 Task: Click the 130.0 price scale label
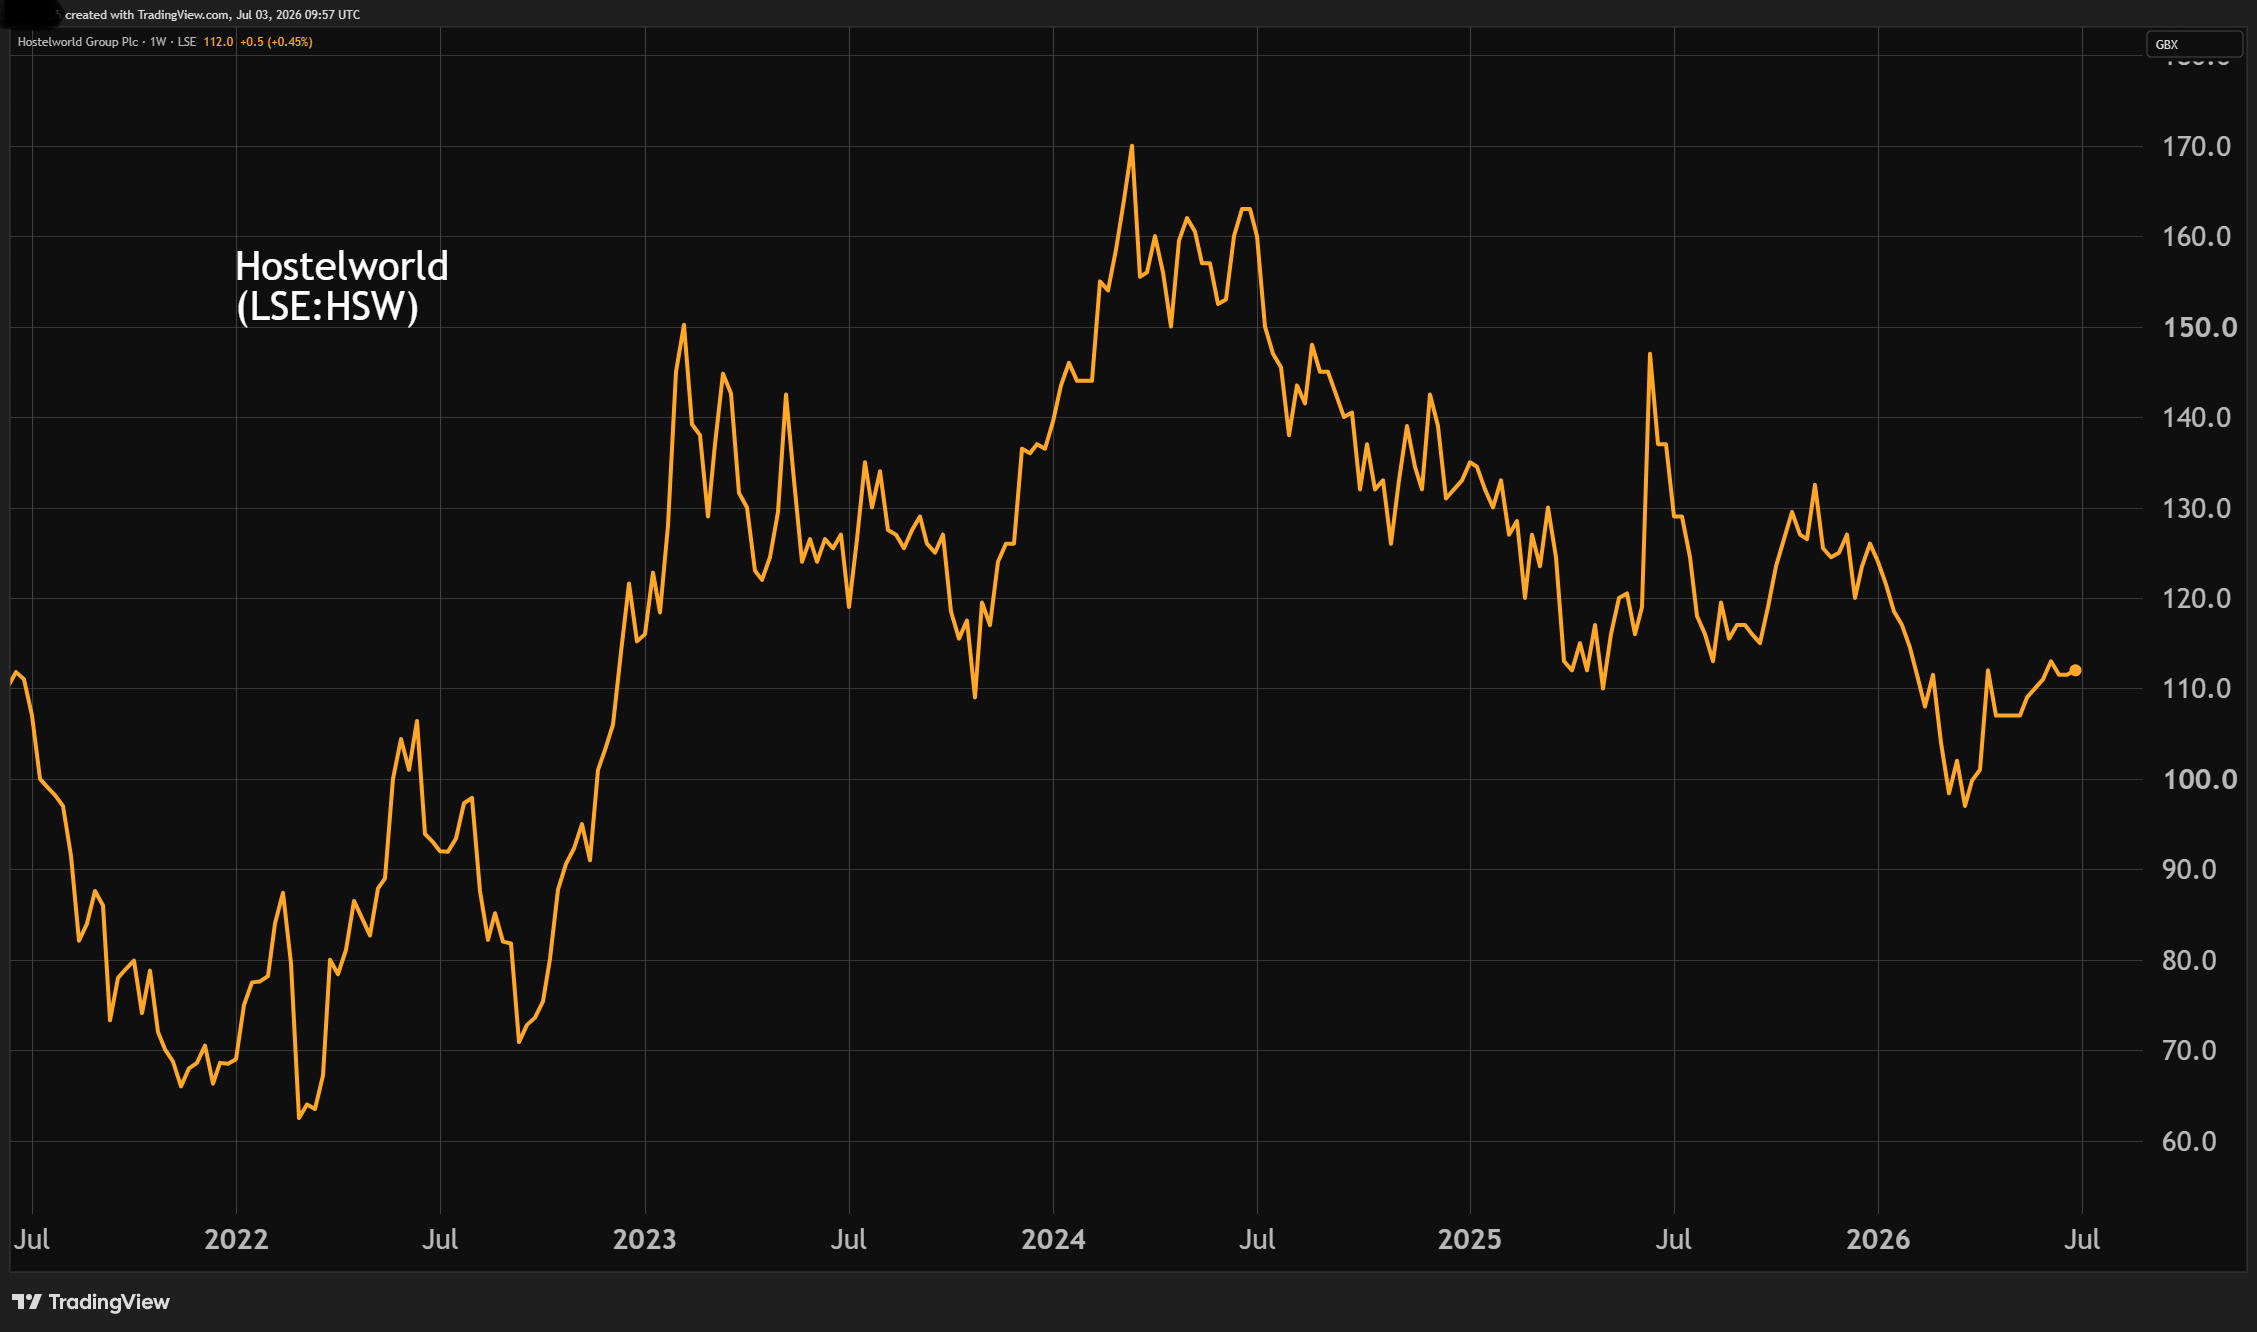[2196, 508]
